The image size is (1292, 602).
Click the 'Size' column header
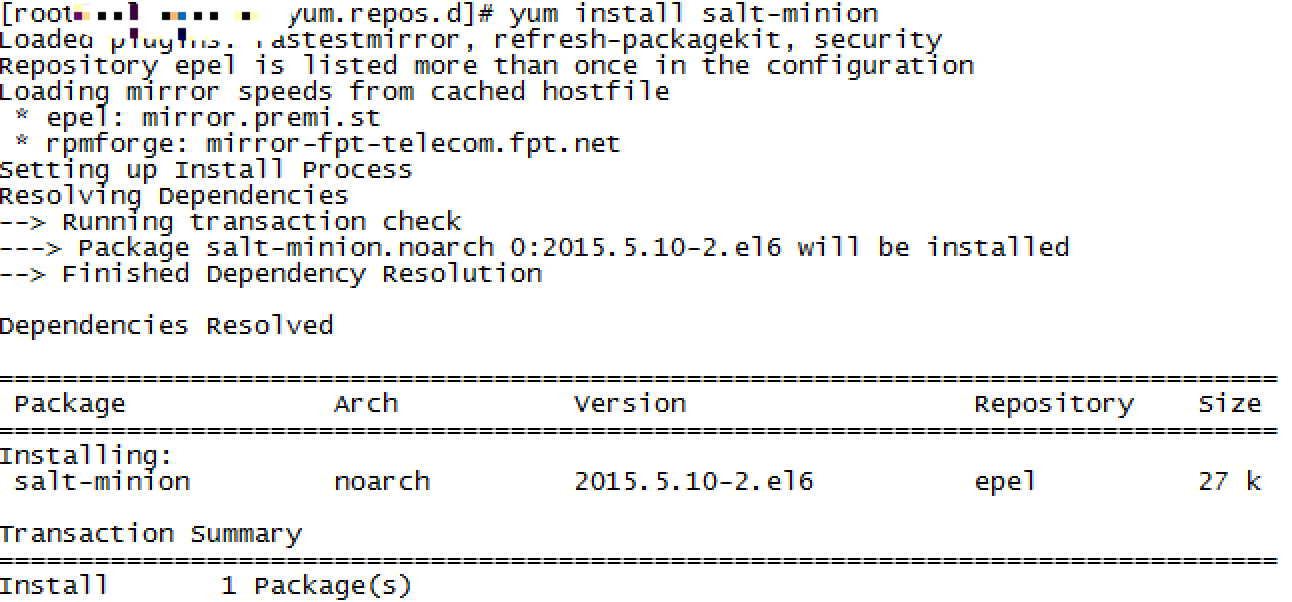coord(1230,405)
